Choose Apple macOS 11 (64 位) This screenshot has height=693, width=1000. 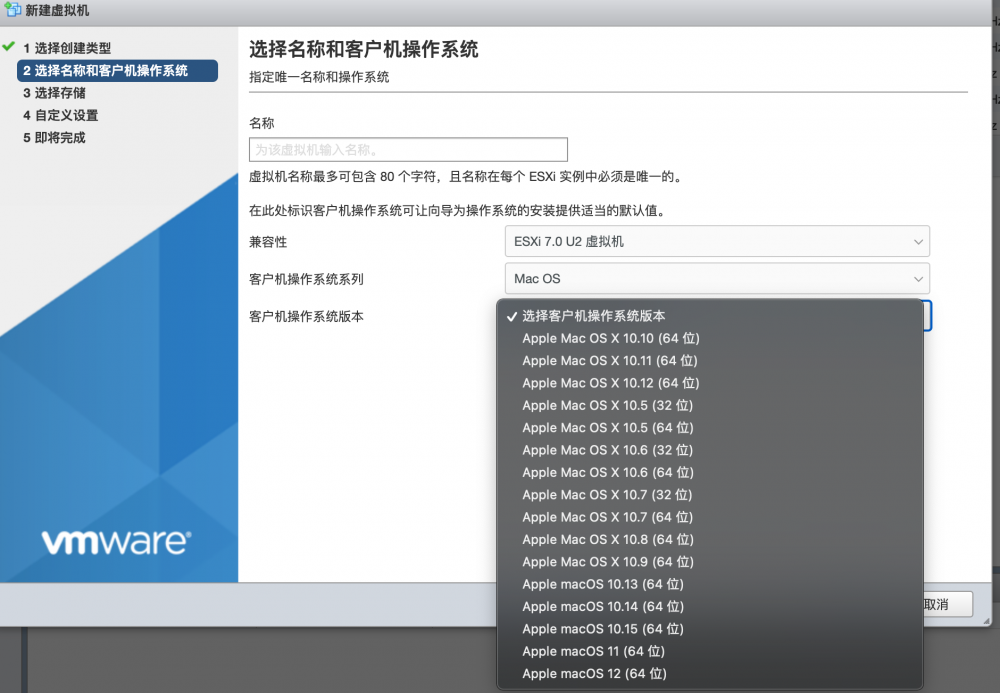click(710, 651)
